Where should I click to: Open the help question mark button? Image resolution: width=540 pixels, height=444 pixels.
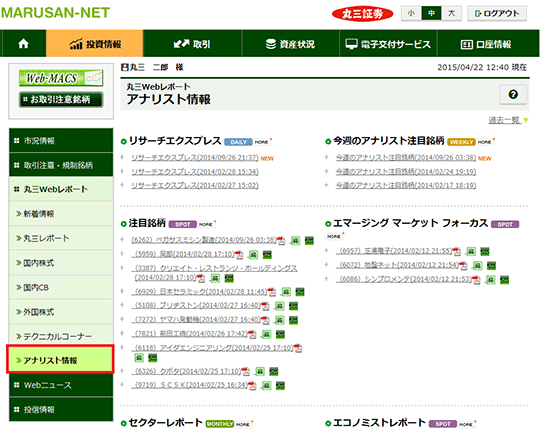coord(513,94)
